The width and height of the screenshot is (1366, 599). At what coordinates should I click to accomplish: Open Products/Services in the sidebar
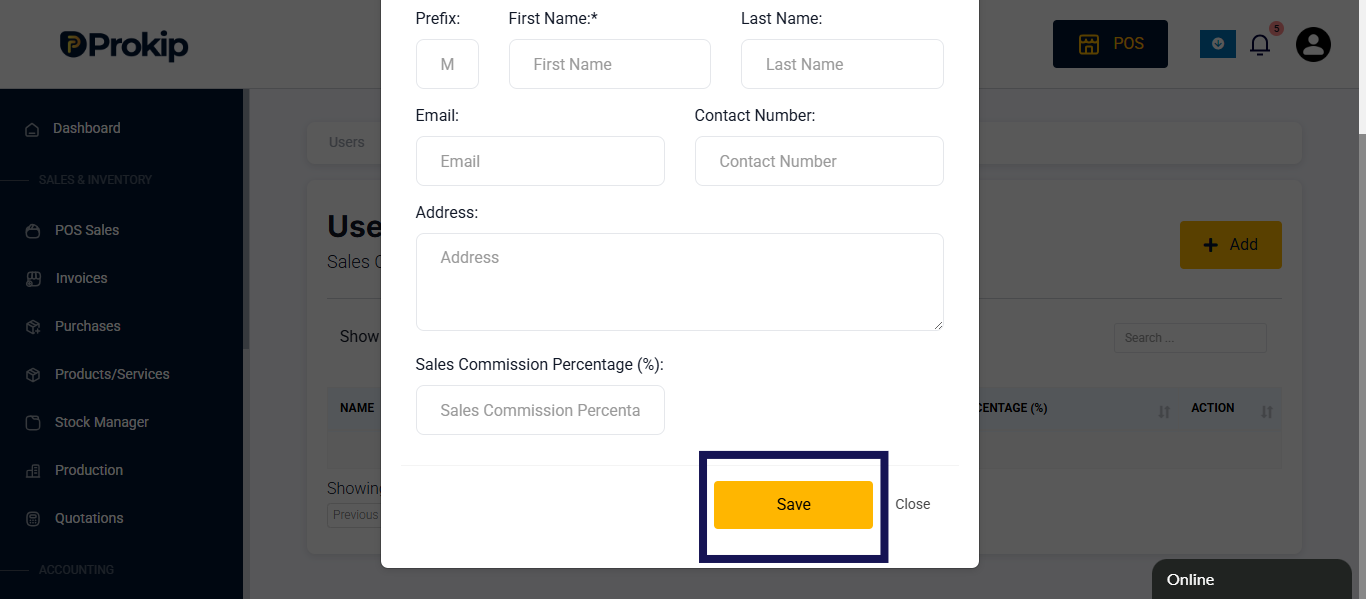click(112, 374)
